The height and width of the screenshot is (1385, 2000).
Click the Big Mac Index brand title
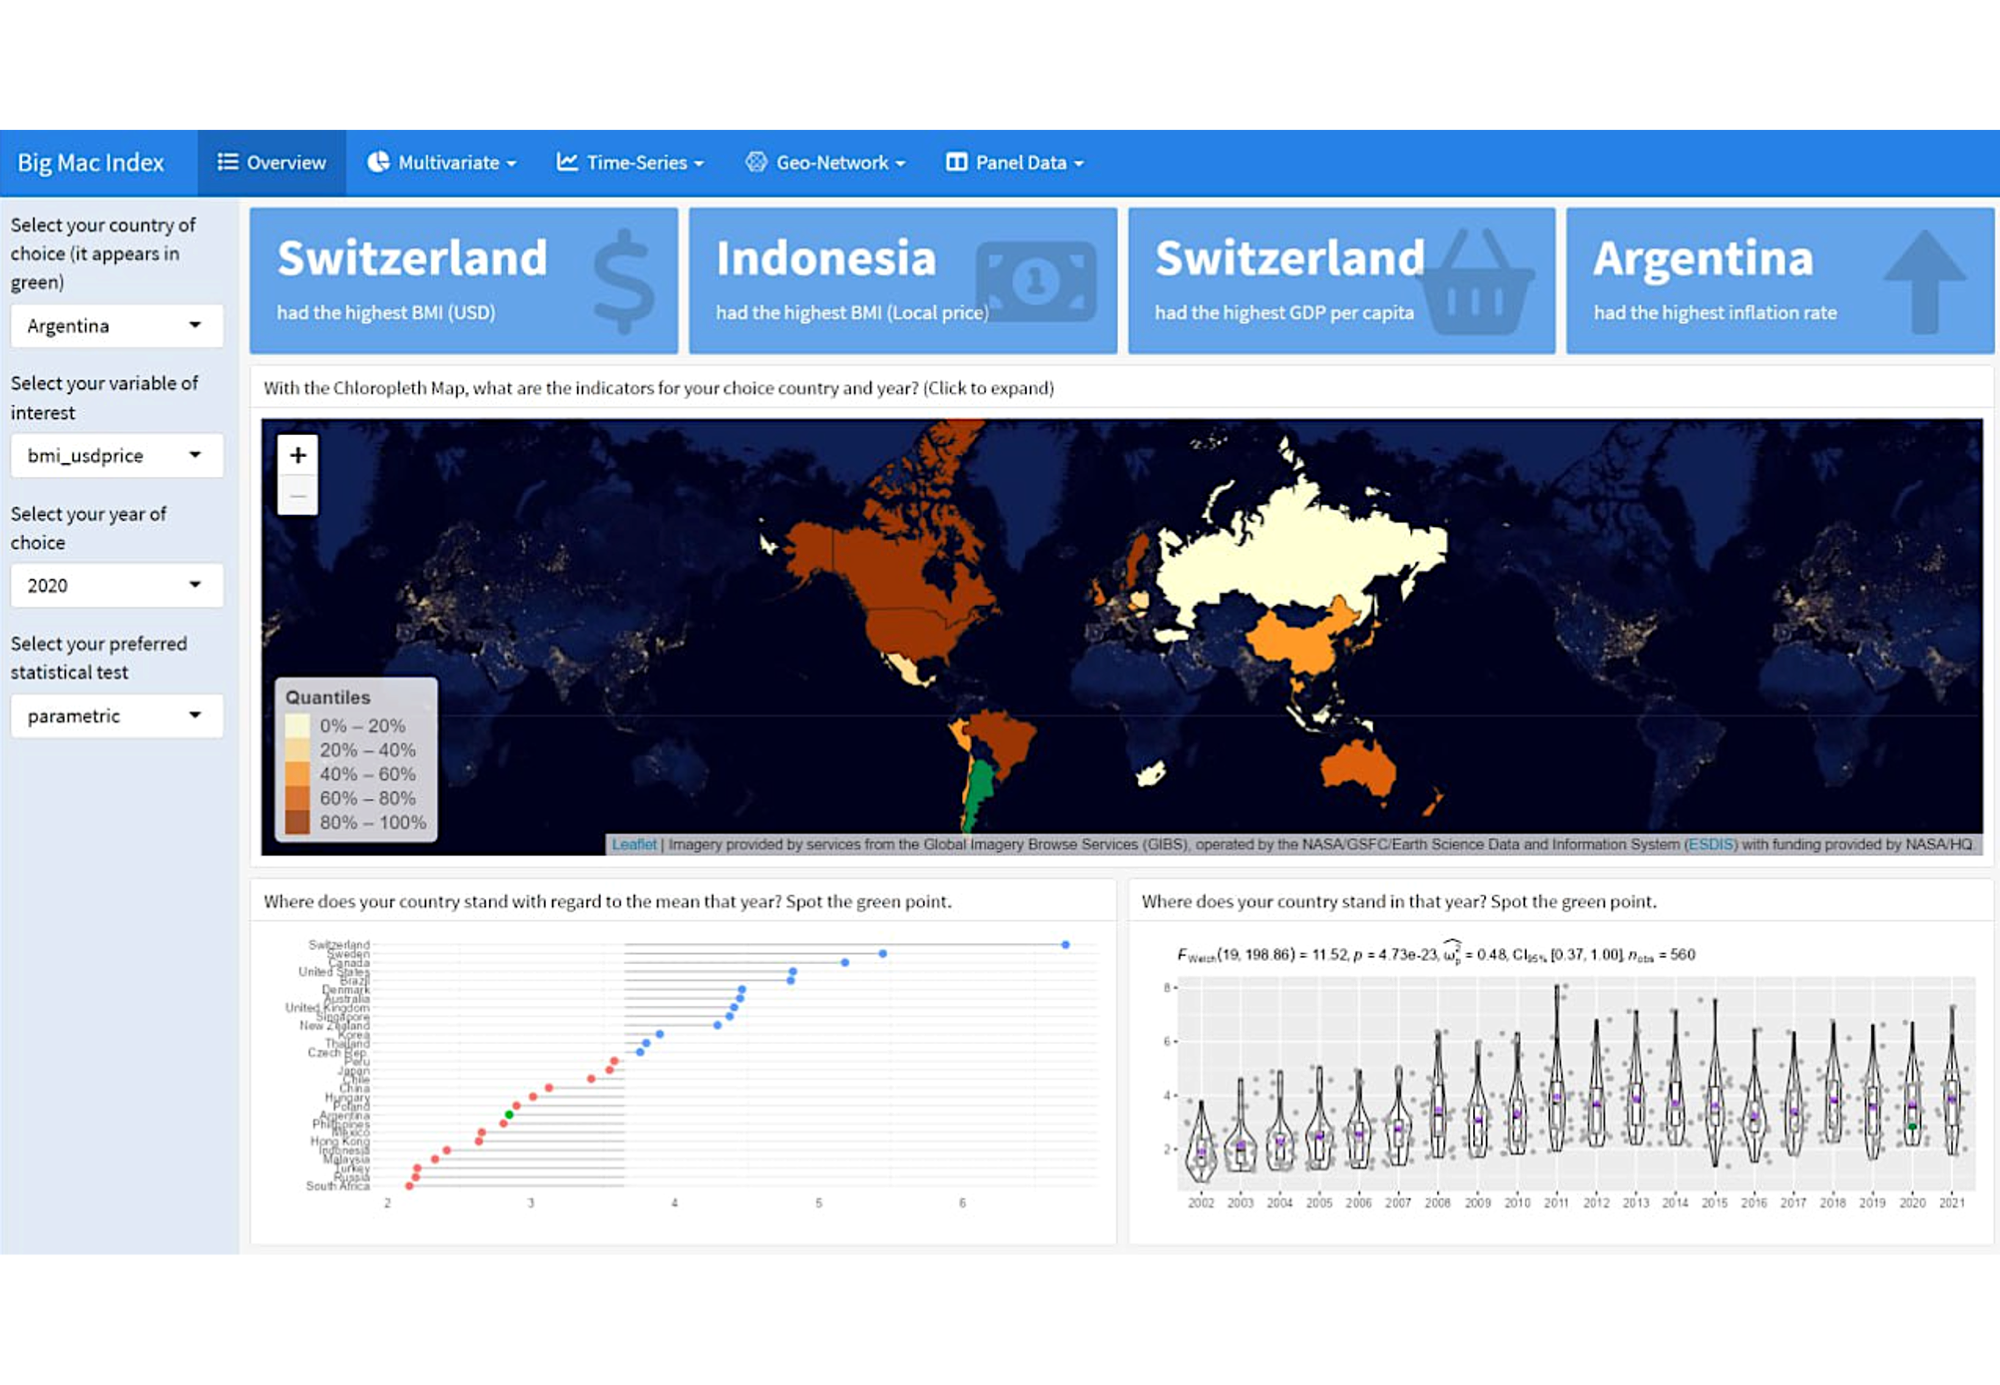tap(91, 162)
